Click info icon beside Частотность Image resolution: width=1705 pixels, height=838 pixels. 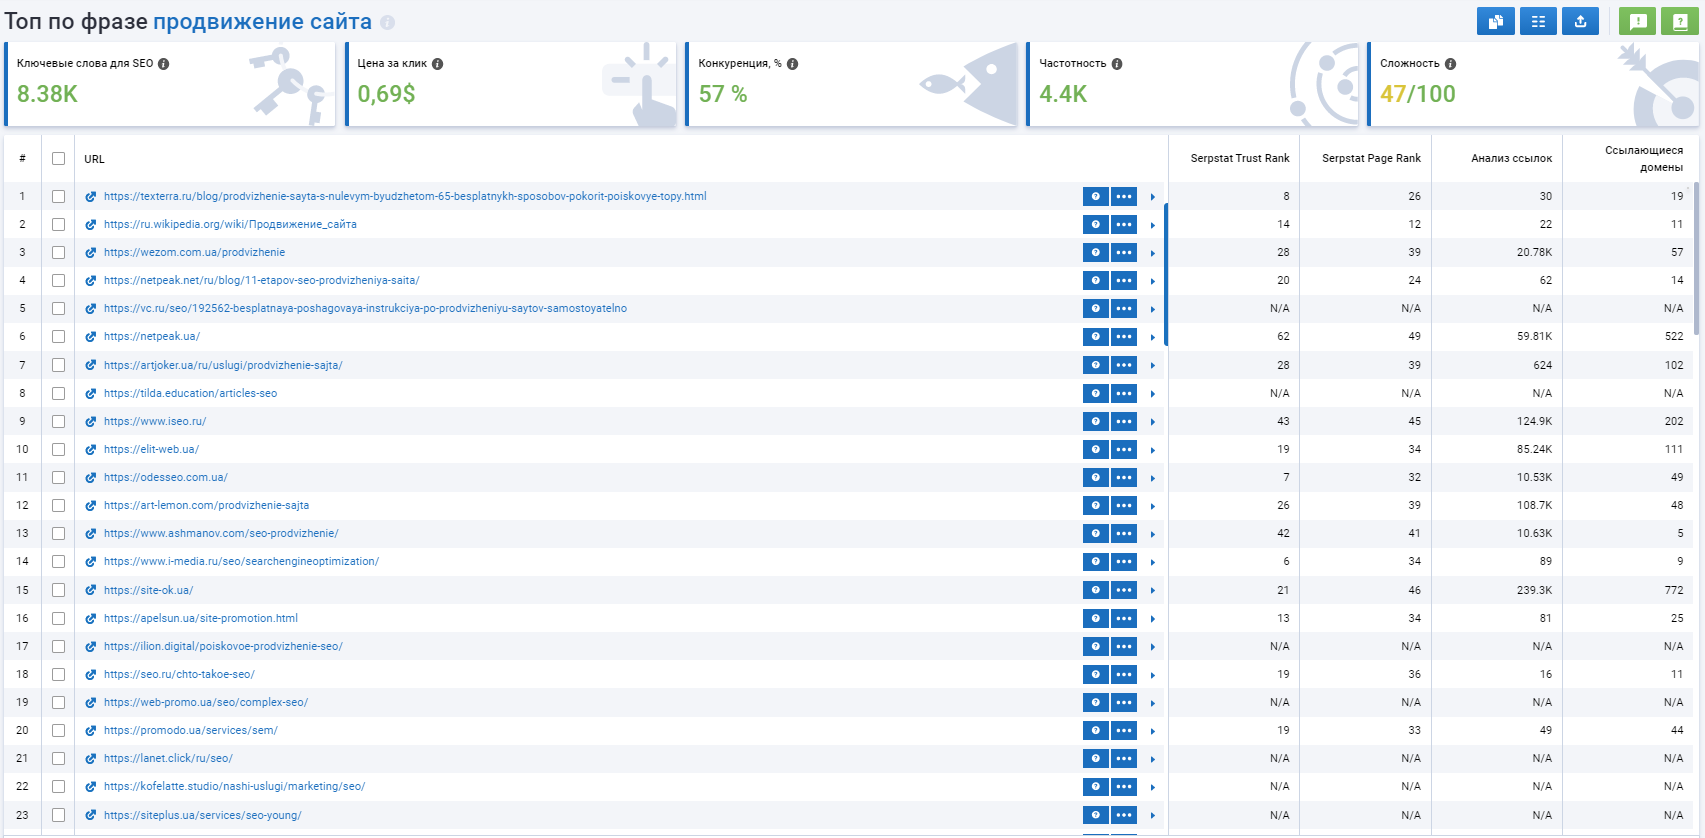[x=1117, y=64]
